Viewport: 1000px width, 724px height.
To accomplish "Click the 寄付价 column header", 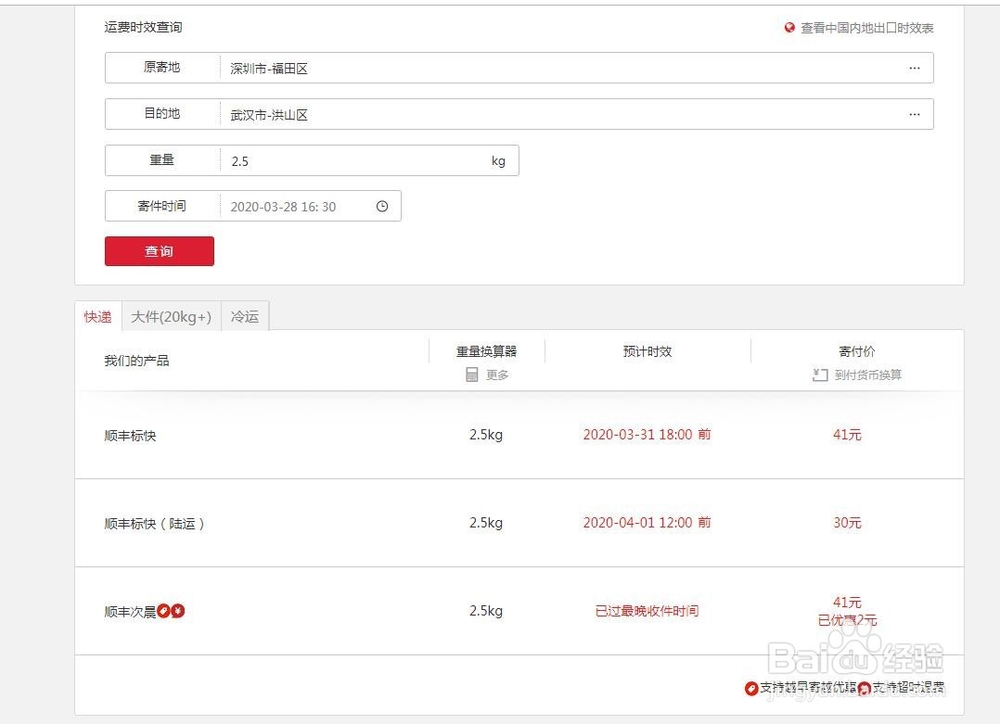I will click(857, 351).
